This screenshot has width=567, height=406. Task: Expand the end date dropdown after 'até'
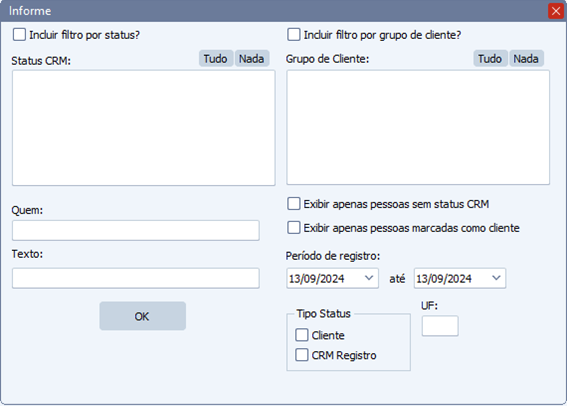pos(496,278)
